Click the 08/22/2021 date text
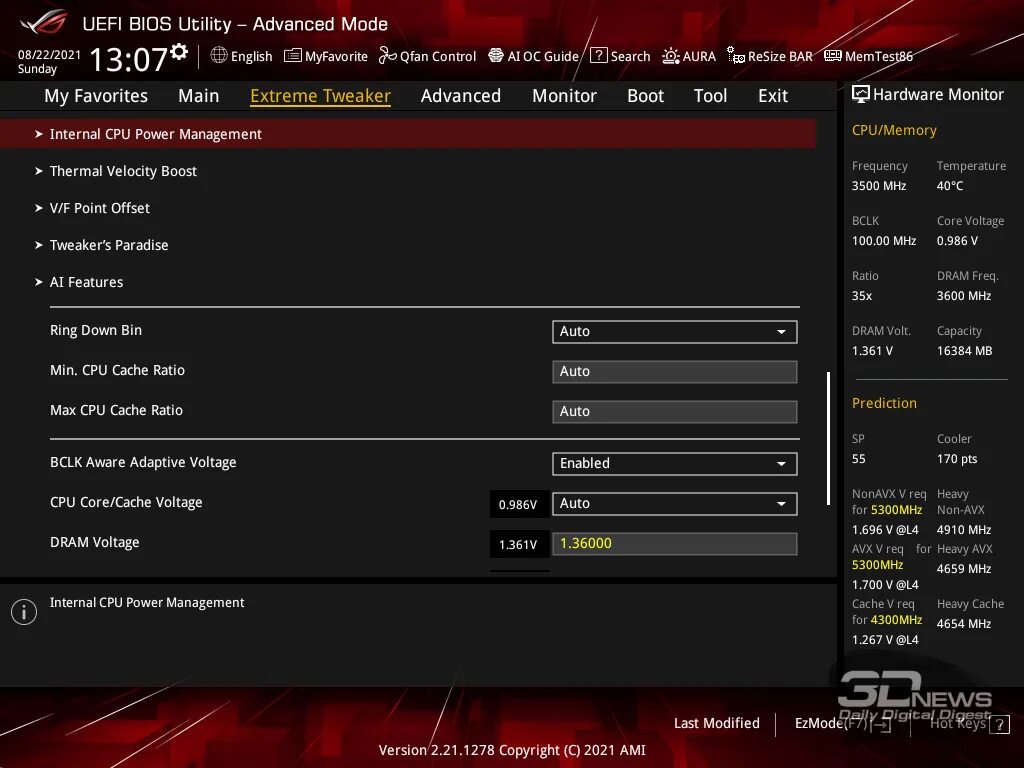1024x768 pixels. tap(49, 55)
